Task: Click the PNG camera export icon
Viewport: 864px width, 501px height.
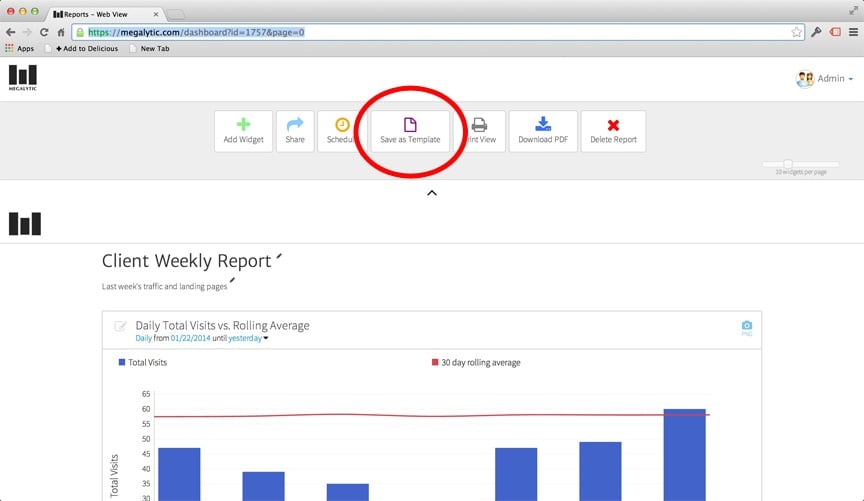Action: [x=747, y=327]
